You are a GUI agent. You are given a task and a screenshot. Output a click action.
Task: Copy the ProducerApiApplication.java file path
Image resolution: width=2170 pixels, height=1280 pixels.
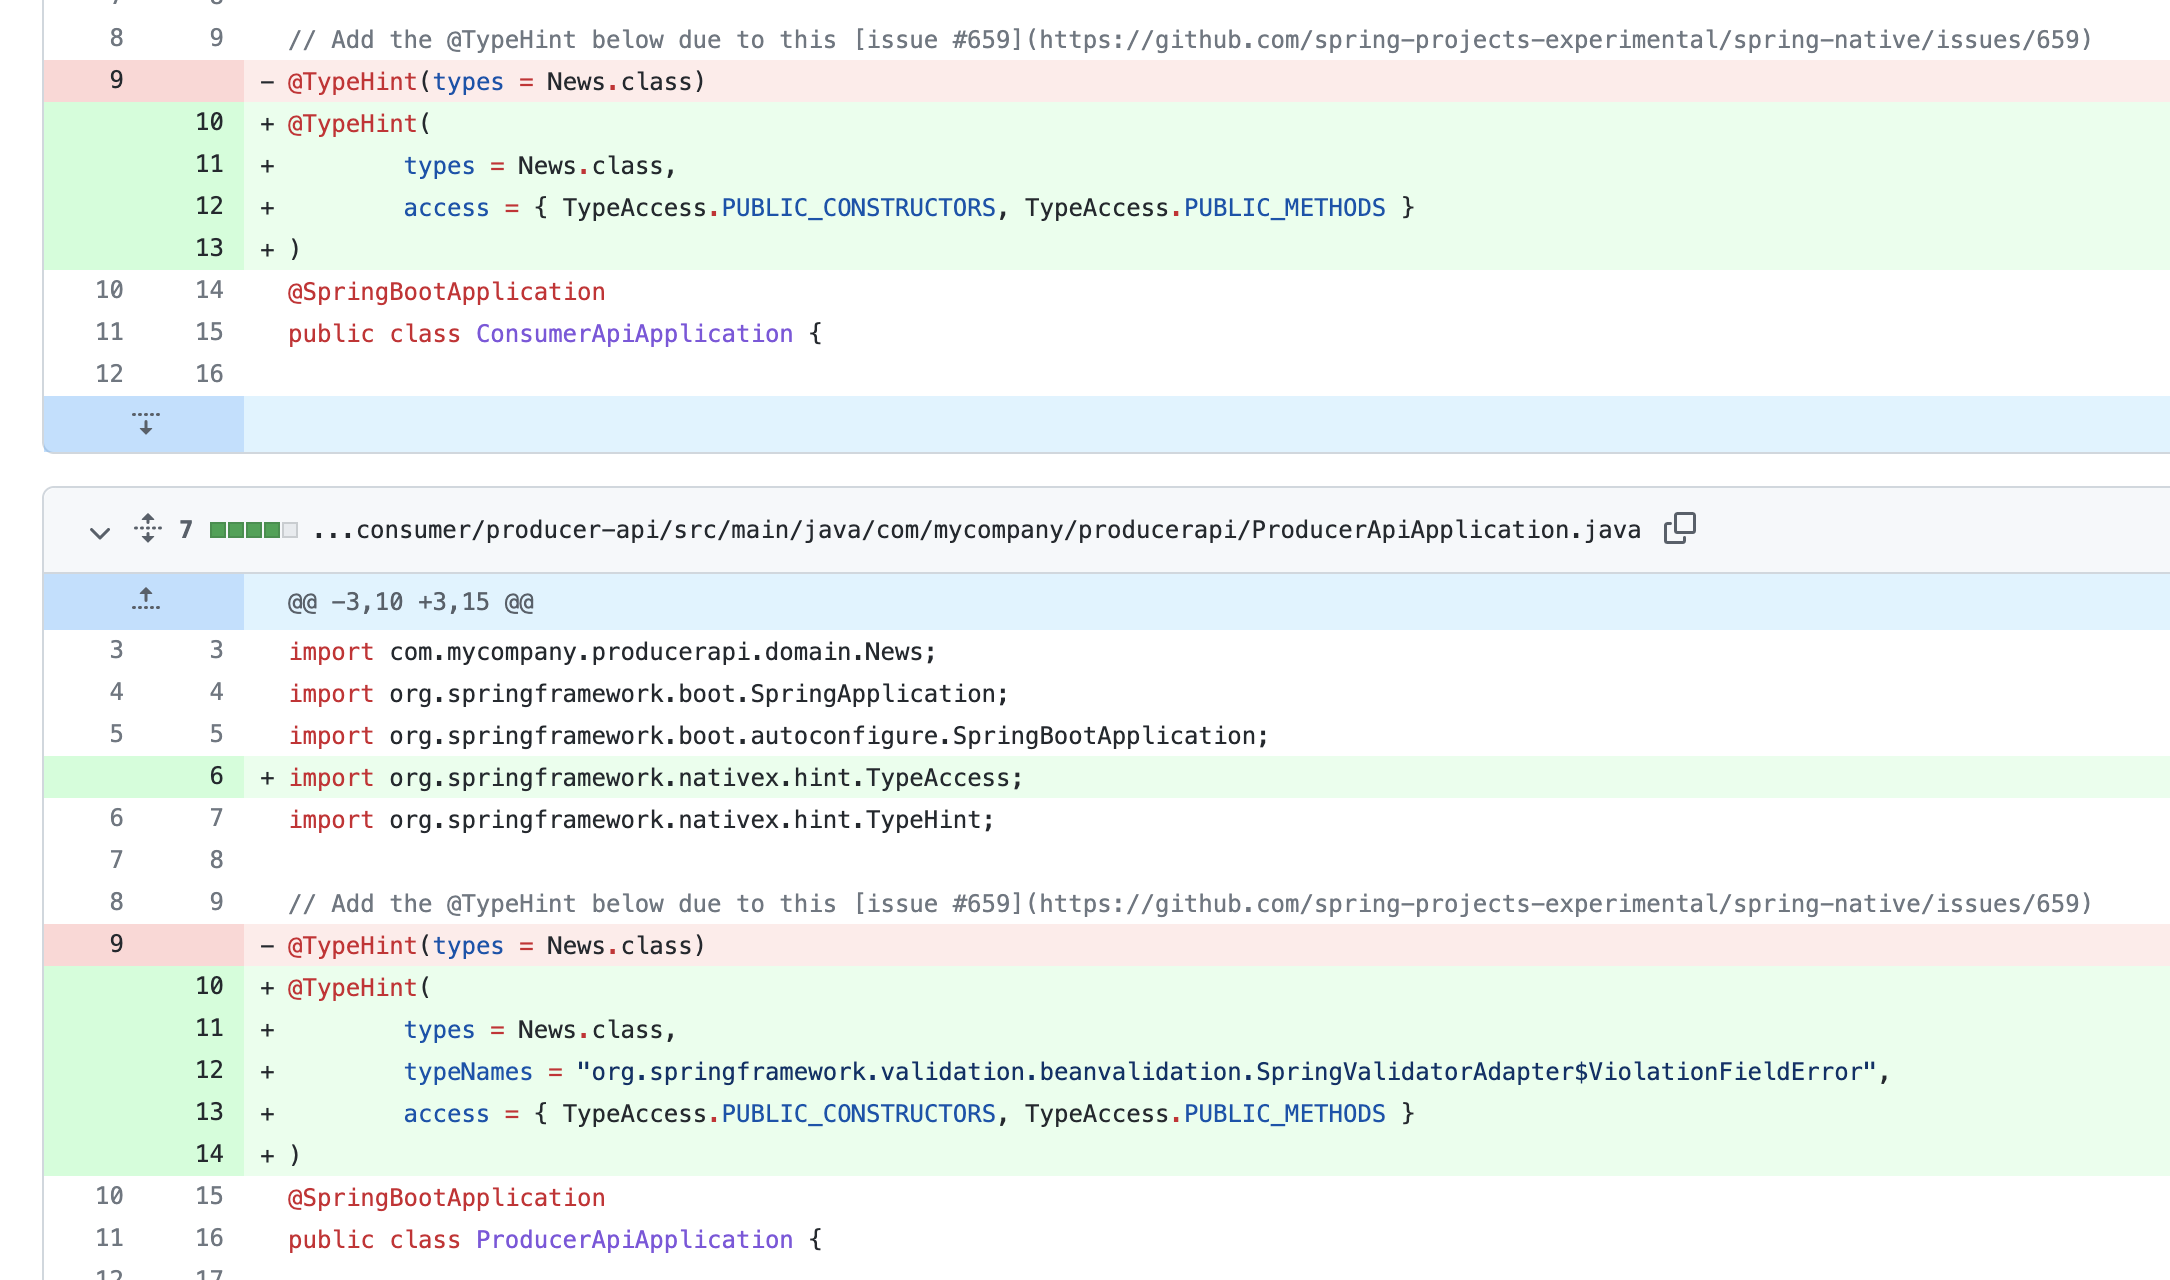coord(1680,528)
